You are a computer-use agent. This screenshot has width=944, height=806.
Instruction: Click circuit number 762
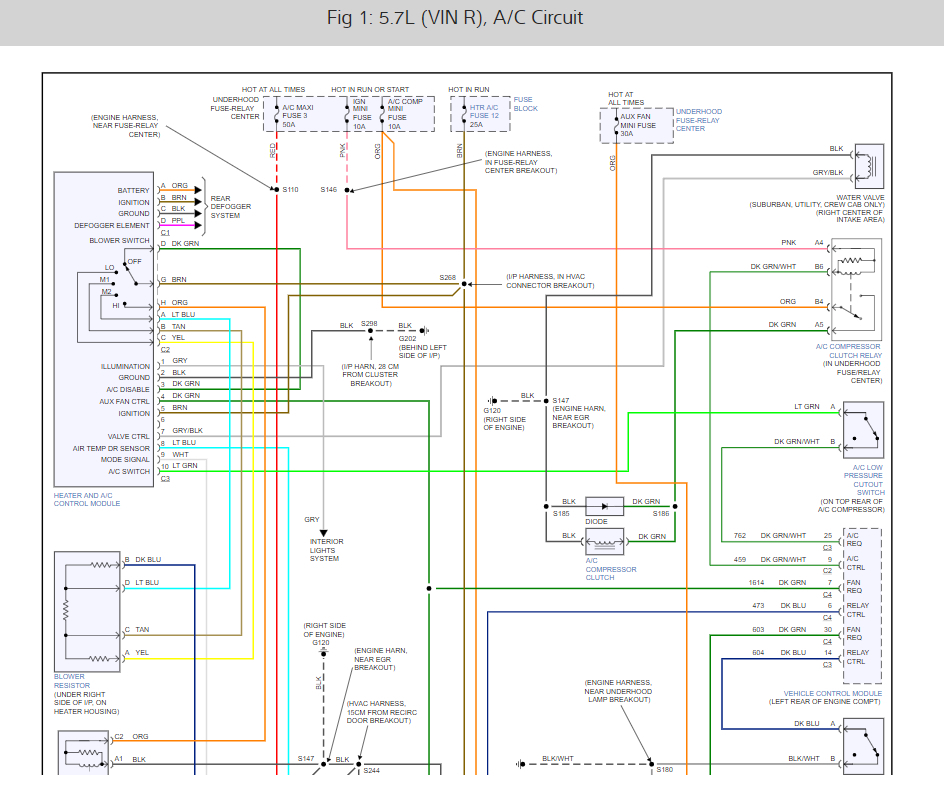click(740, 536)
